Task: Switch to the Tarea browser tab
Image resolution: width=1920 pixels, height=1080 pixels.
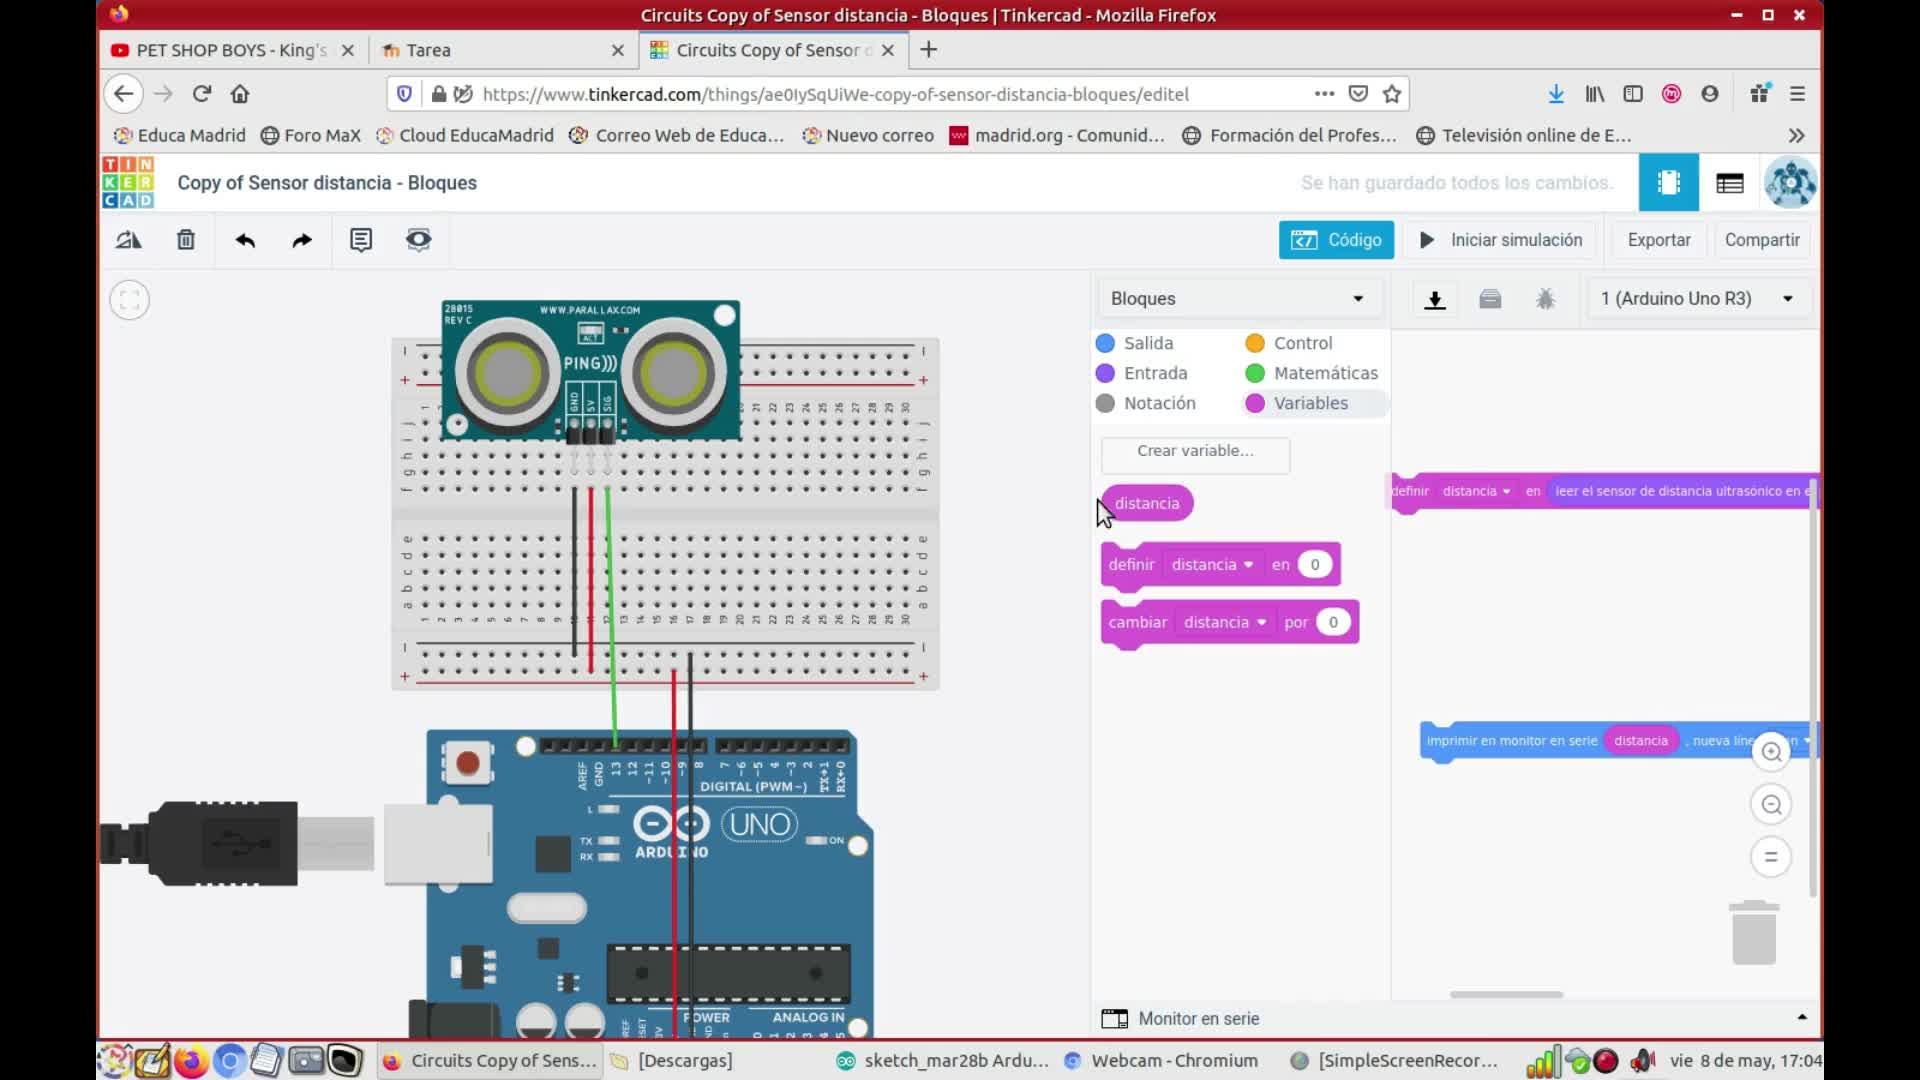Action: pyautogui.click(x=429, y=50)
